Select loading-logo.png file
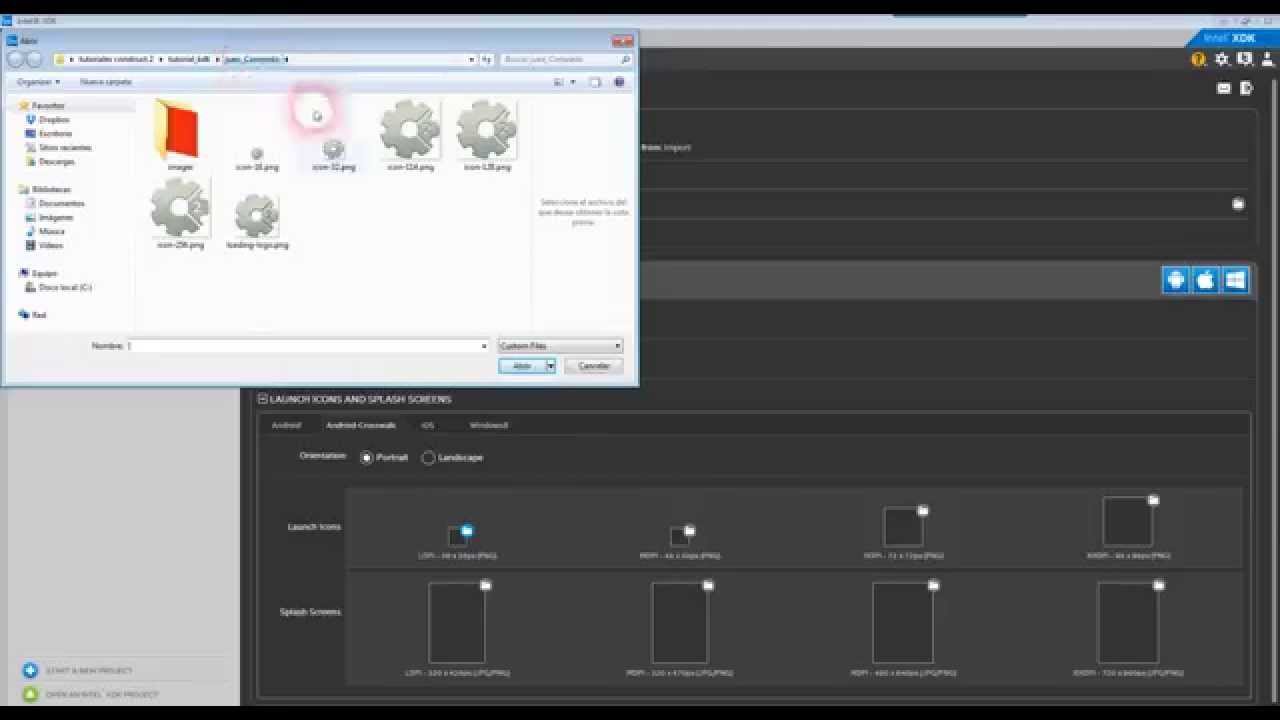This screenshot has width=1280, height=720. click(257, 221)
